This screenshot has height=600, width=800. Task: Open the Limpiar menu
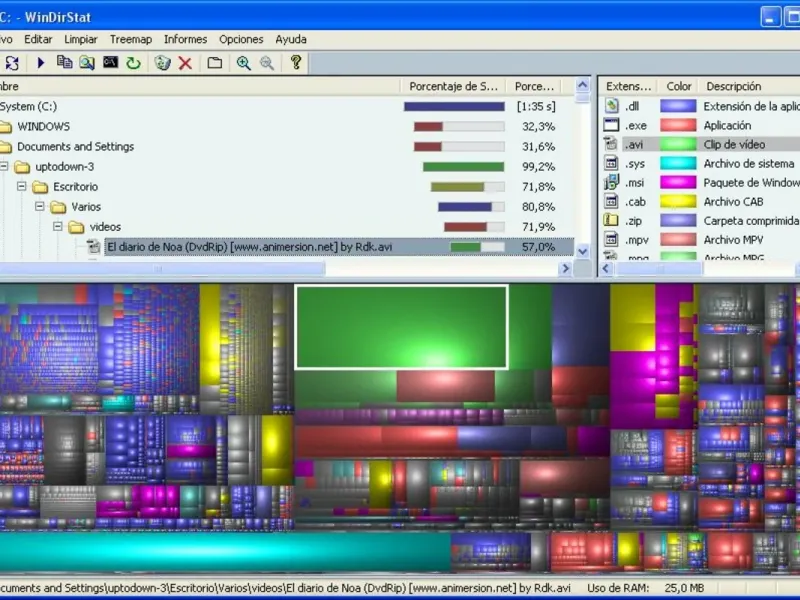click(81, 39)
